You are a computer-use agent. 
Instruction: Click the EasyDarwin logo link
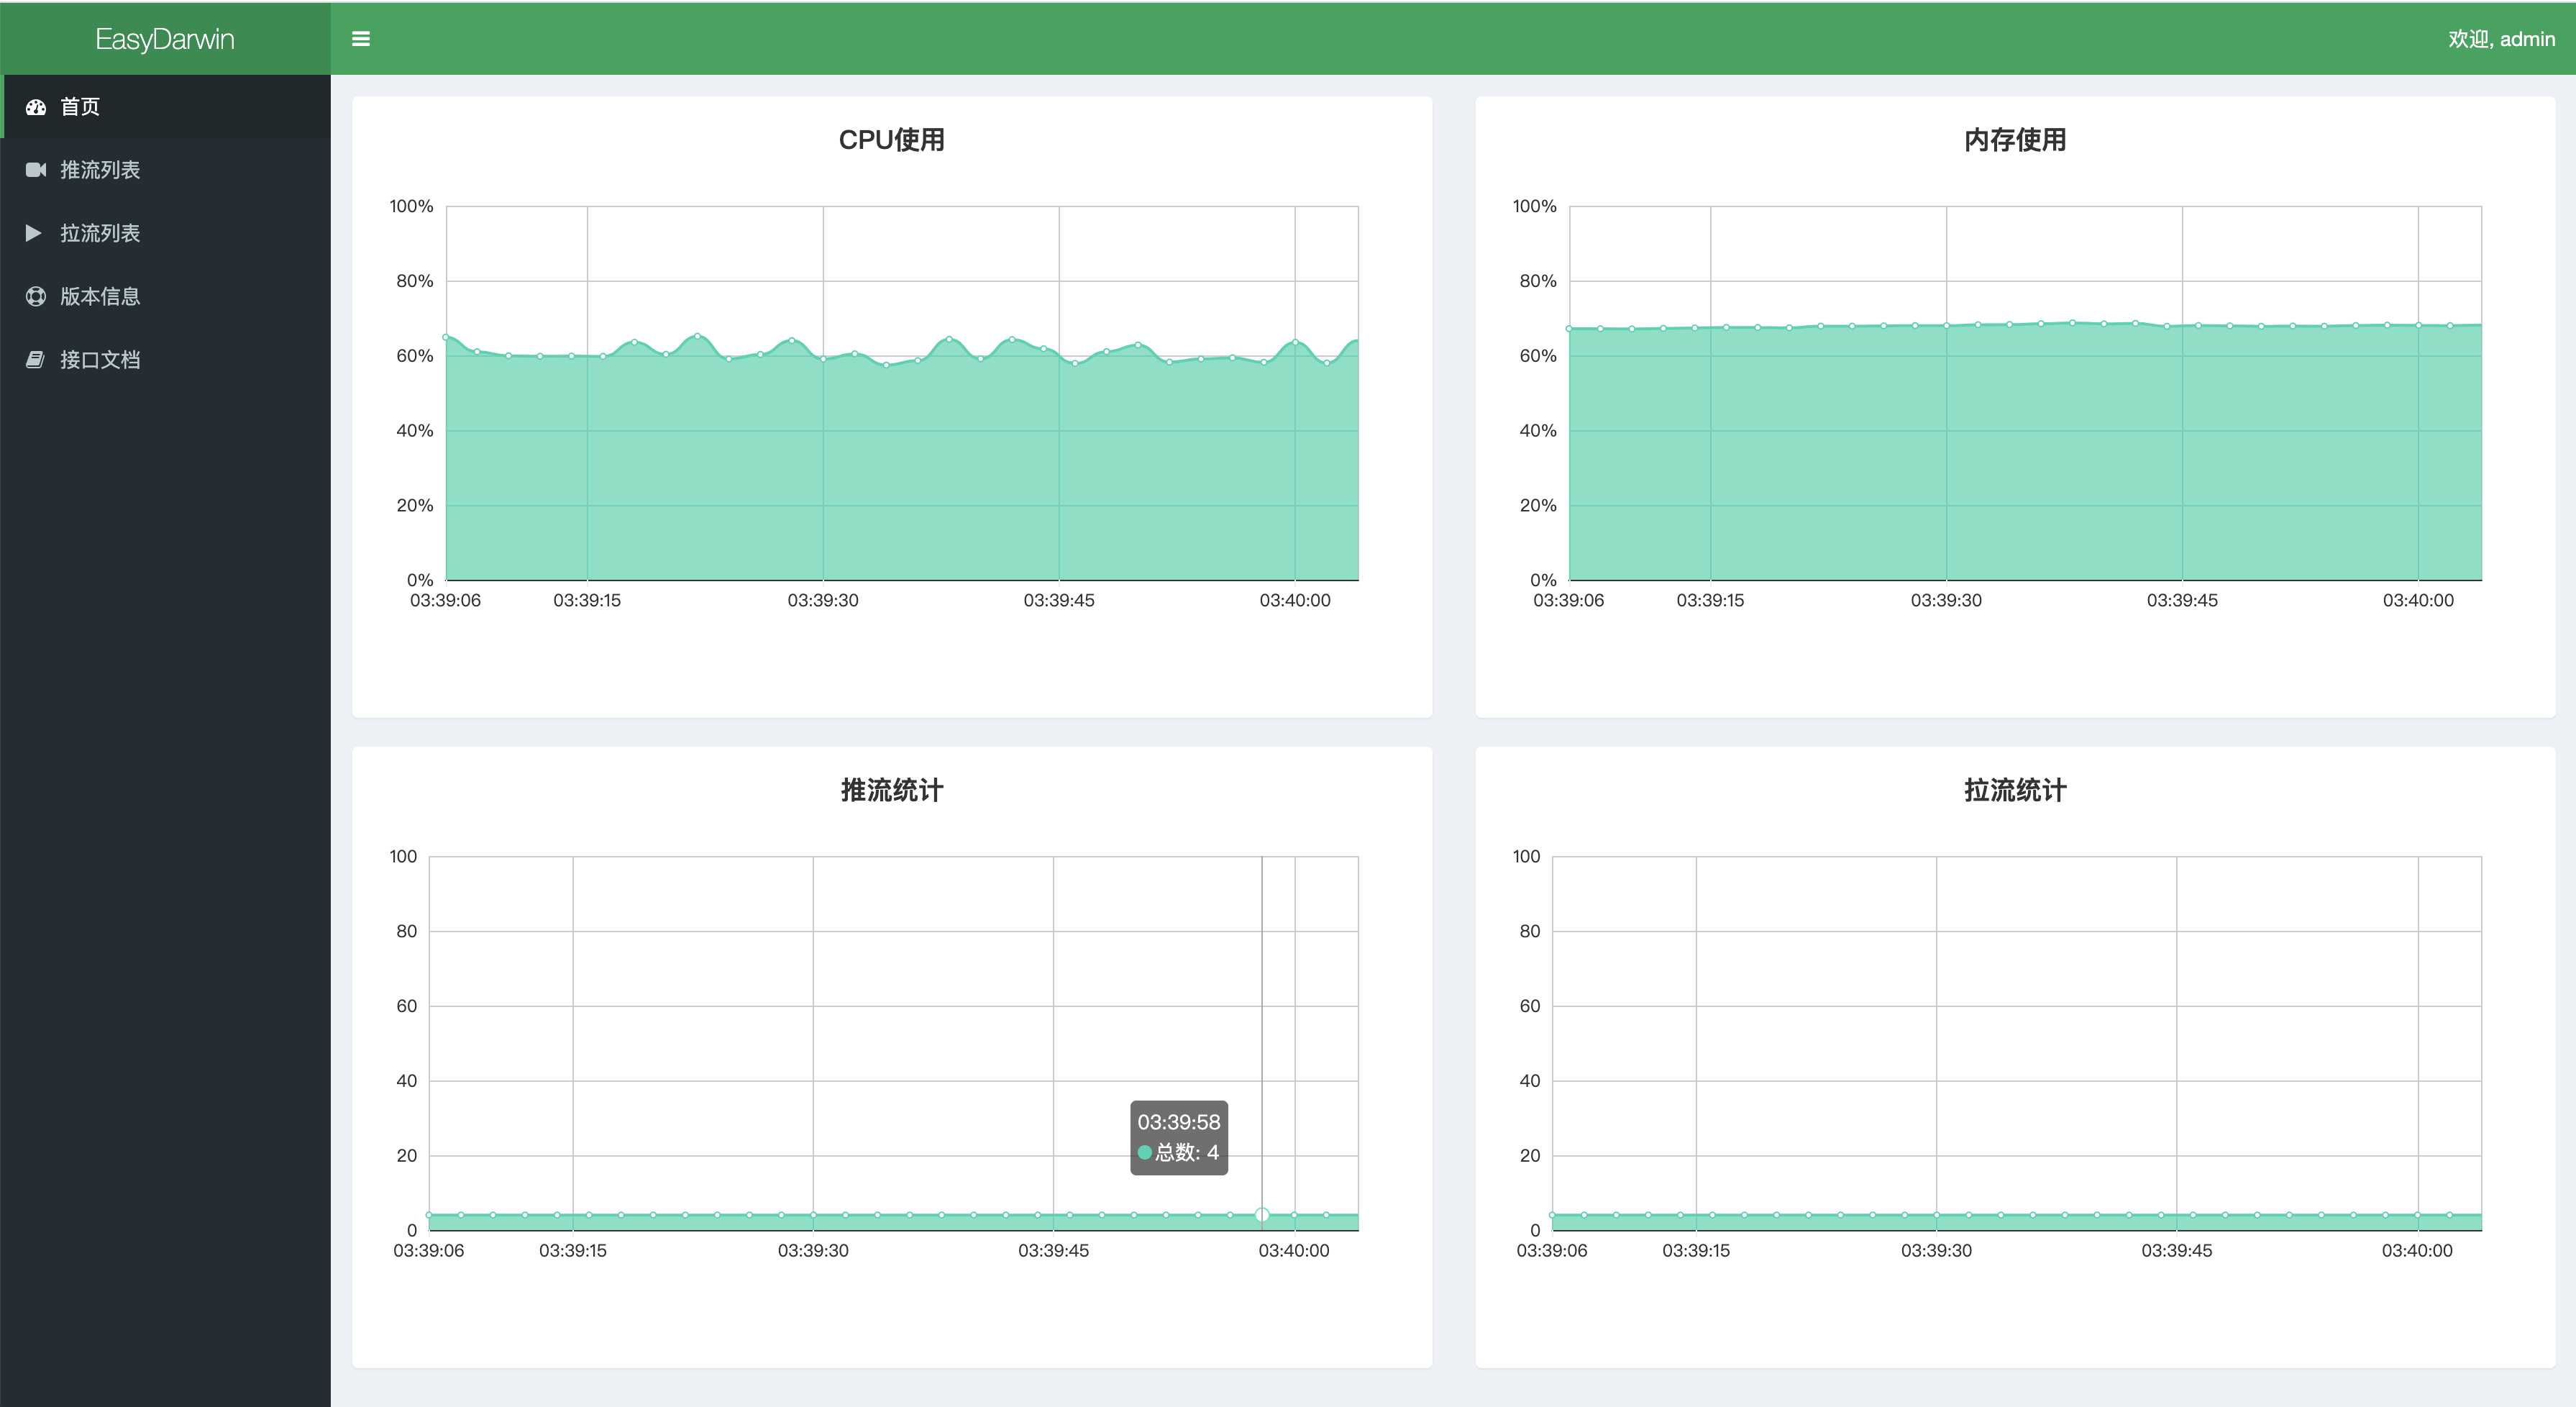coord(165,39)
